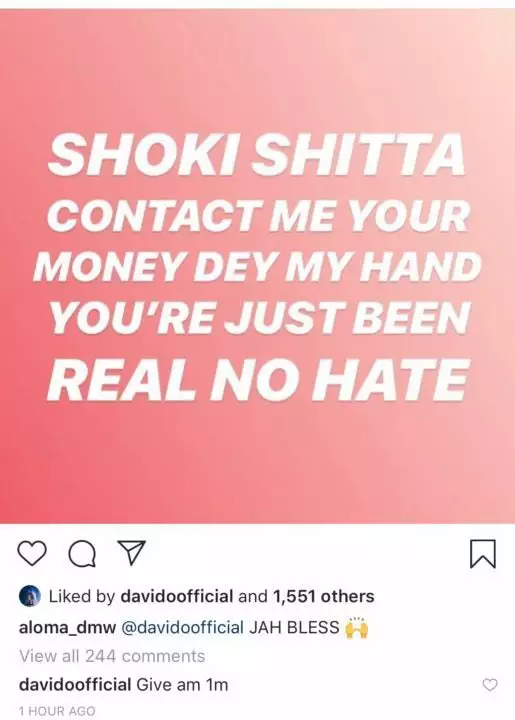Share the post via the paper plane icon
This screenshot has width=515, height=720.
coord(132,552)
